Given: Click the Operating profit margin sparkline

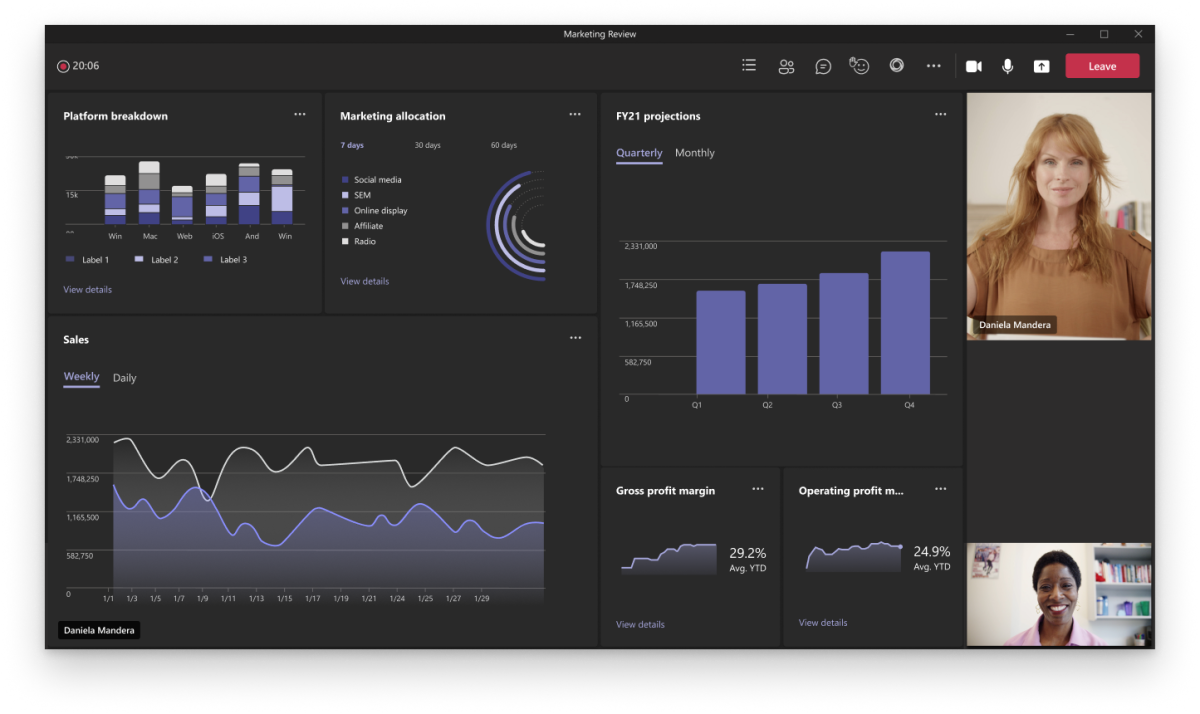Looking at the screenshot, I should pos(854,556).
